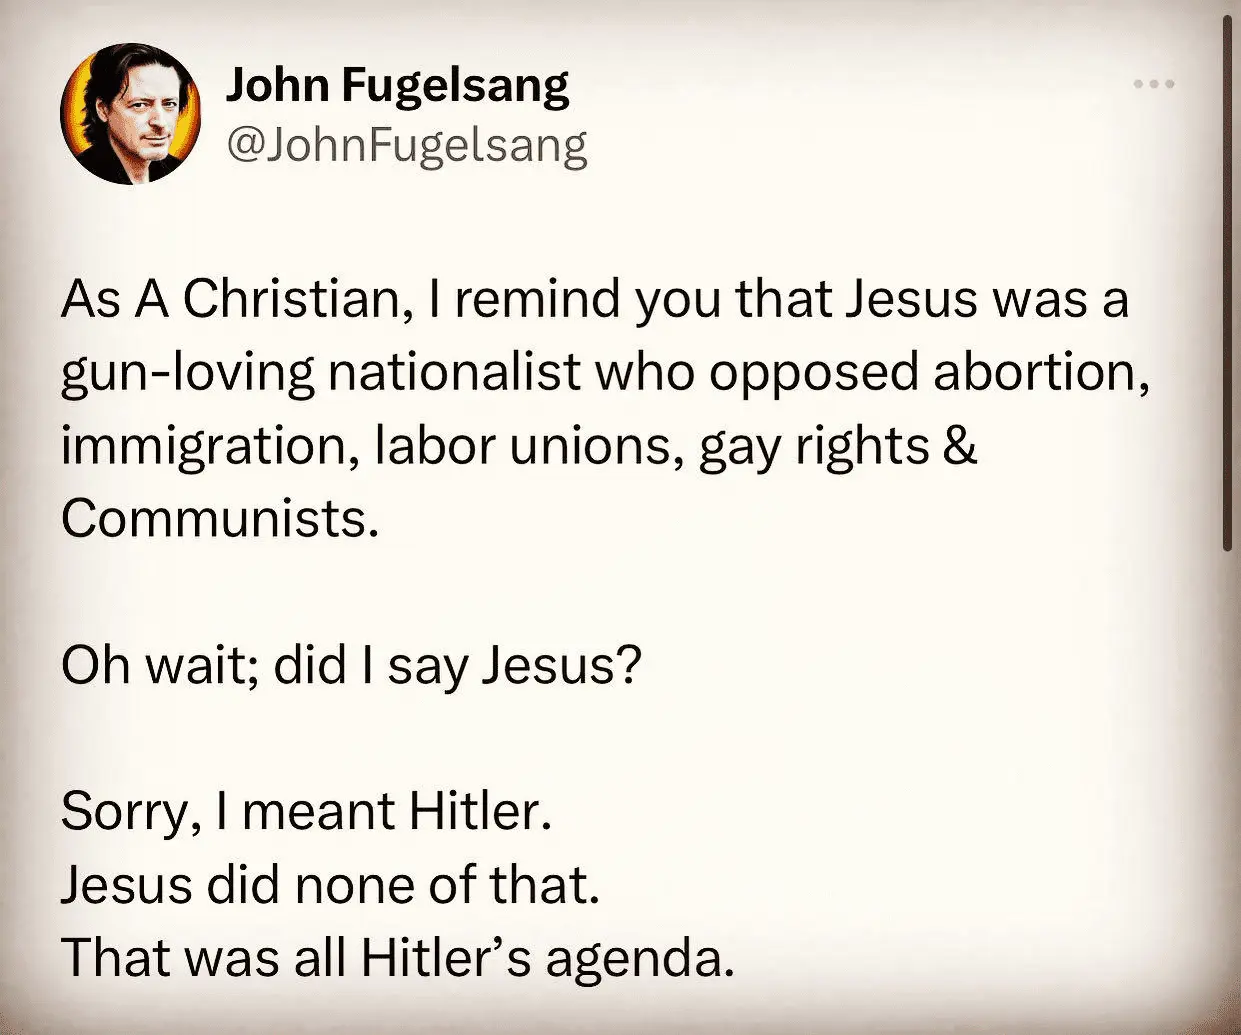The image size is (1241, 1035).
Task: Click the word "Communists." in the tweet
Action: click(x=220, y=518)
